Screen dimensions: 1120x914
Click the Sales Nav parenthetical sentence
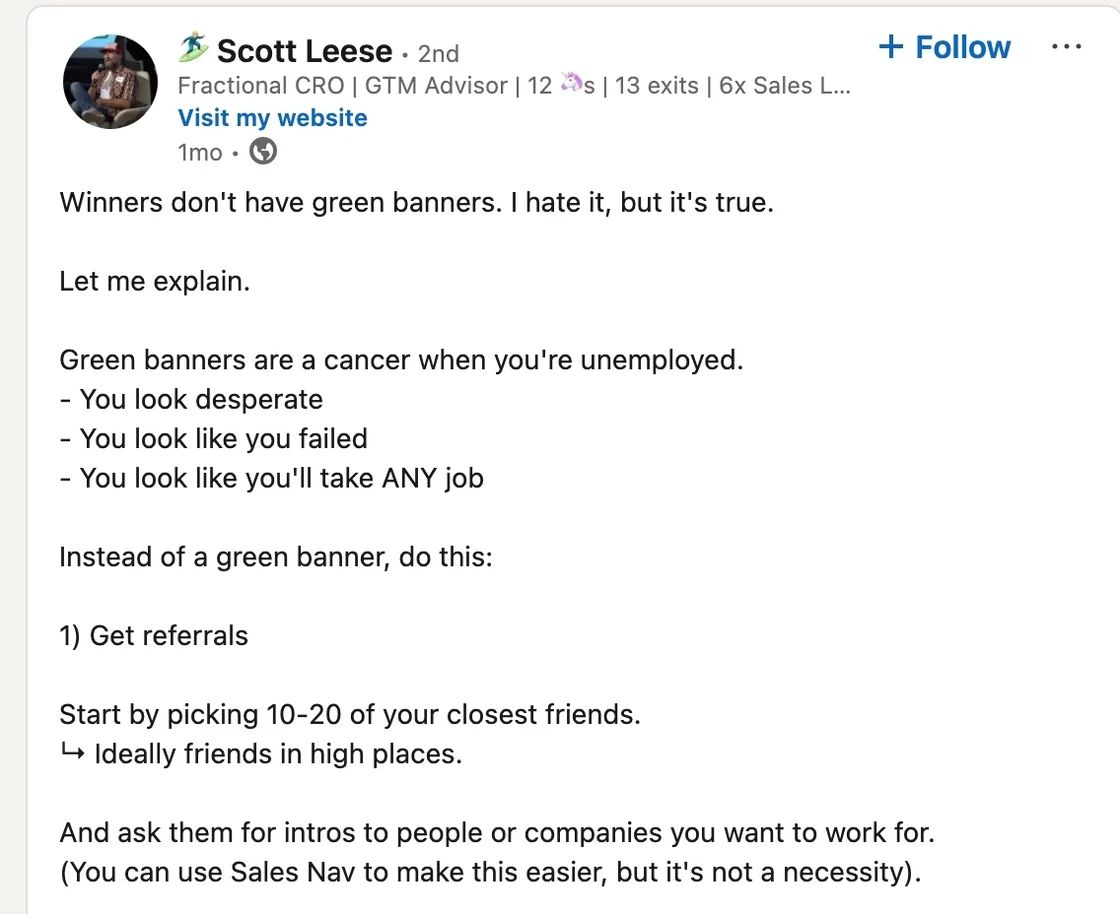(491, 872)
